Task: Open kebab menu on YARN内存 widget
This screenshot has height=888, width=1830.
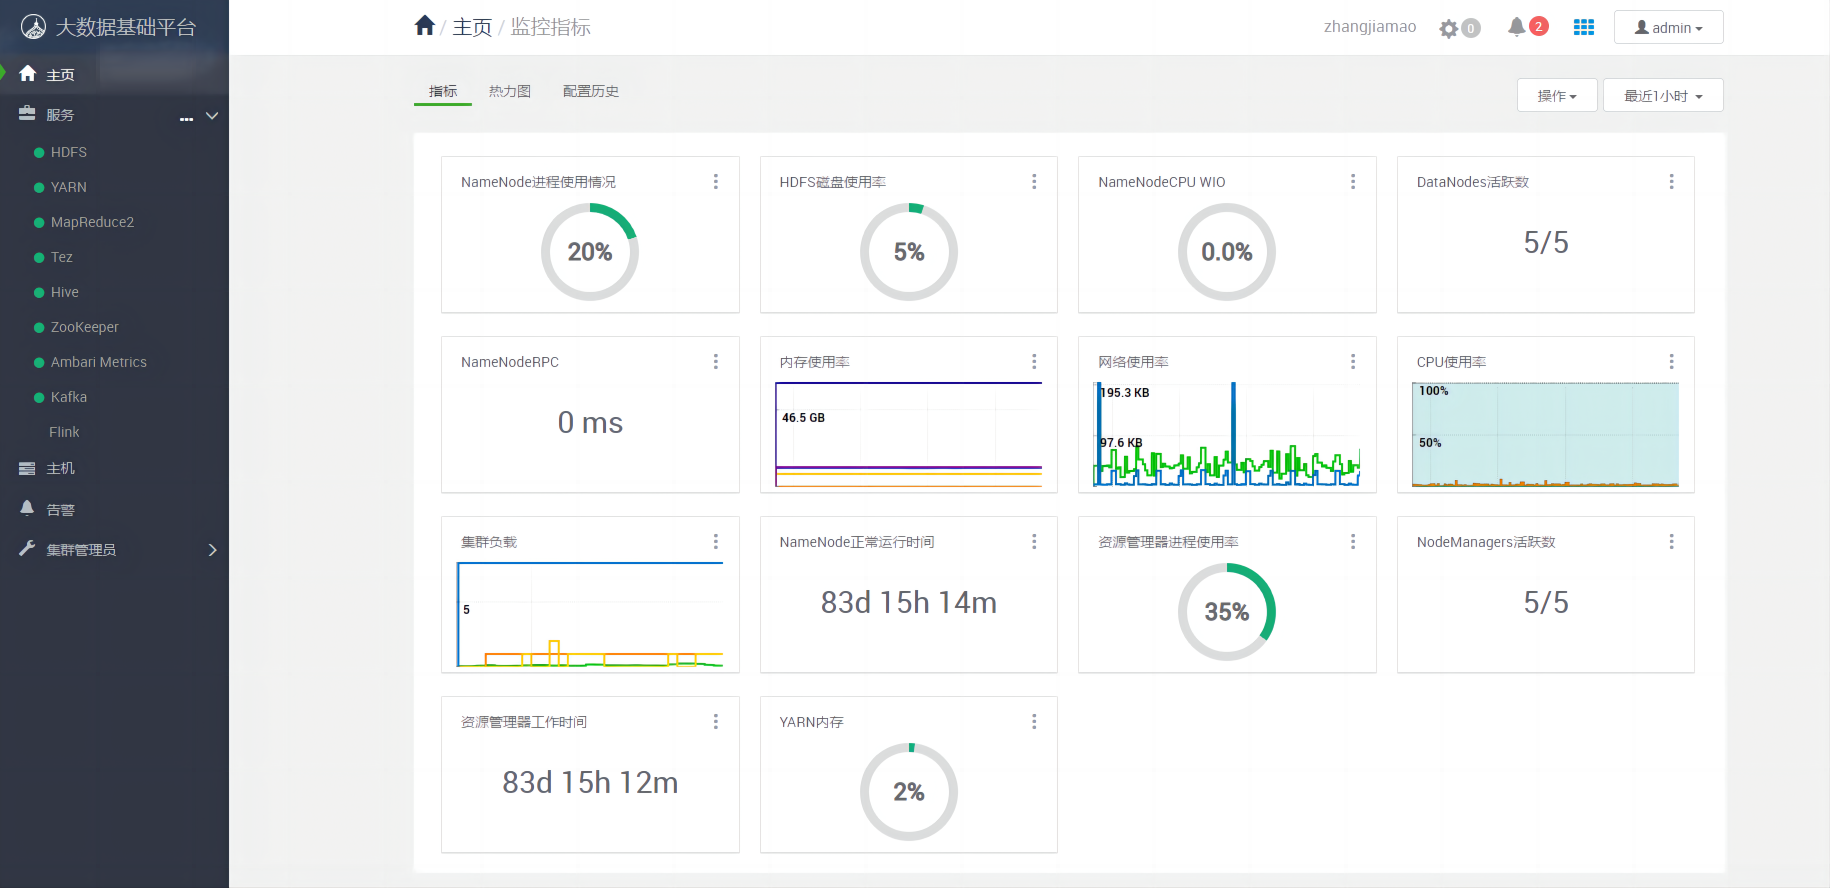Action: [x=1034, y=722]
